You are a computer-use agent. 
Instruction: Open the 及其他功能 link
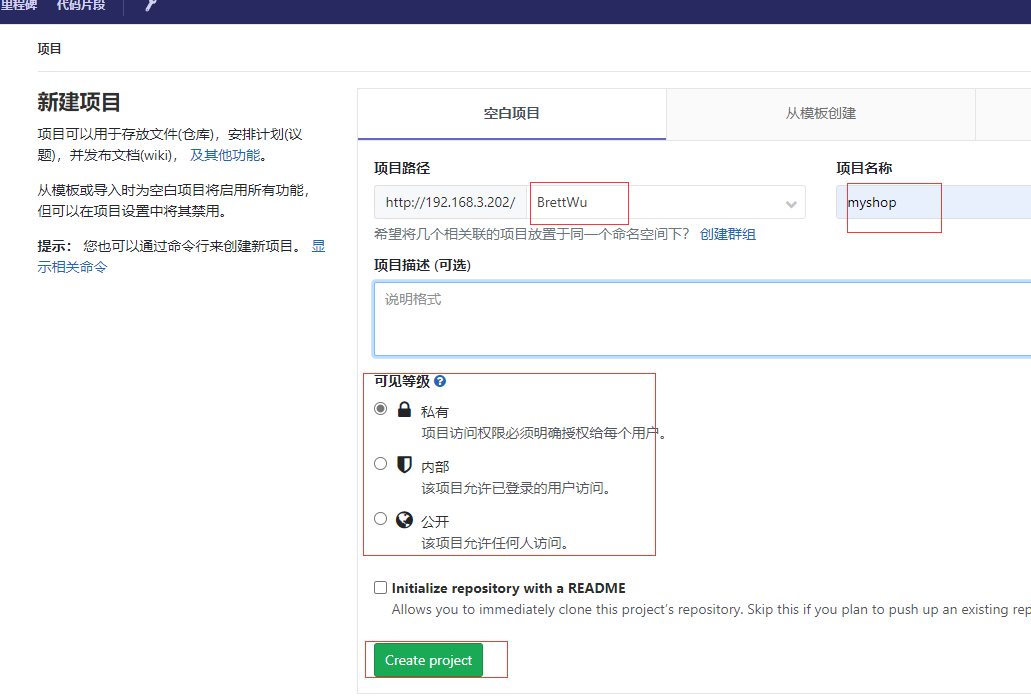pyautogui.click(x=225, y=155)
